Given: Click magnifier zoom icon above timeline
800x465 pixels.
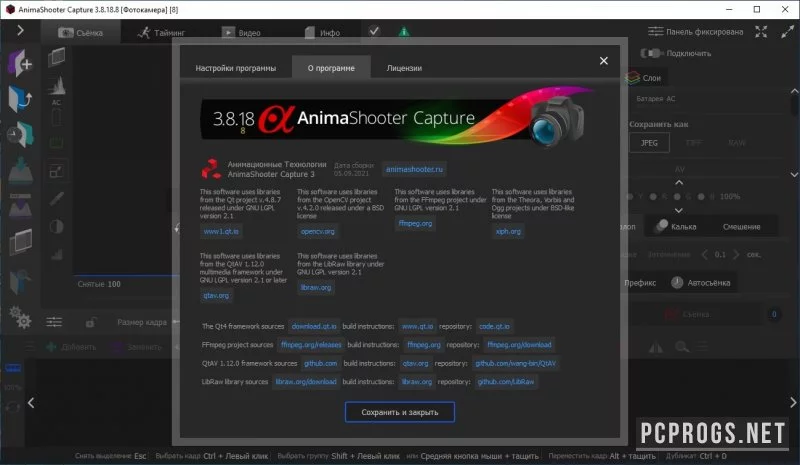Looking at the screenshot, I should [681, 347].
